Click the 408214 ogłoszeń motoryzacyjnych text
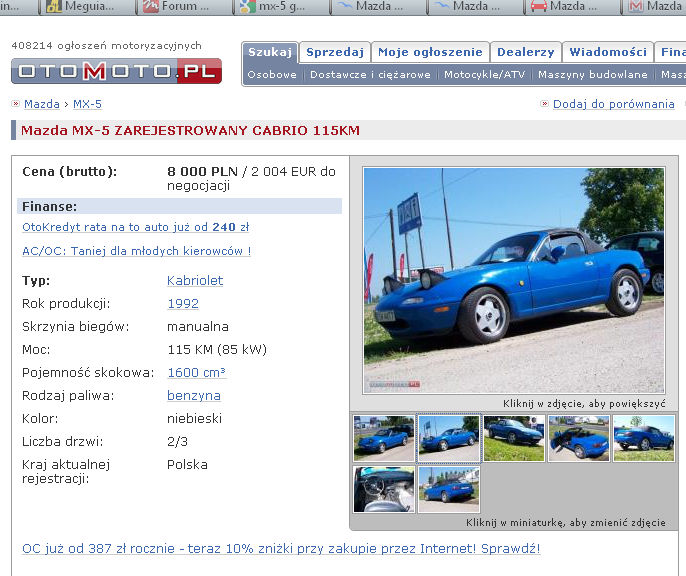The image size is (686, 576). 106,45
